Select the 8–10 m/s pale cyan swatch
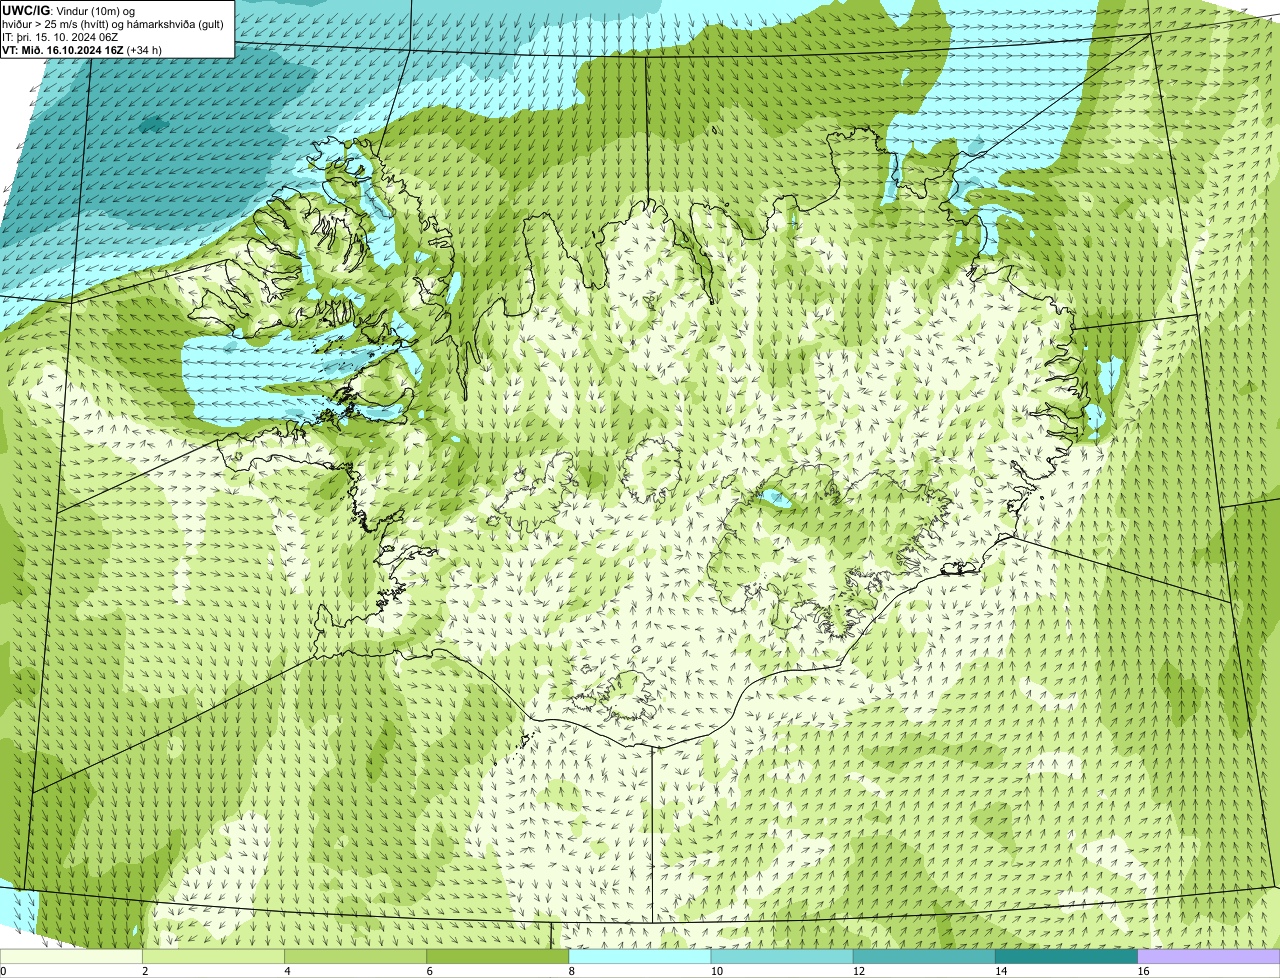This screenshot has width=1280, height=978. click(x=640, y=956)
